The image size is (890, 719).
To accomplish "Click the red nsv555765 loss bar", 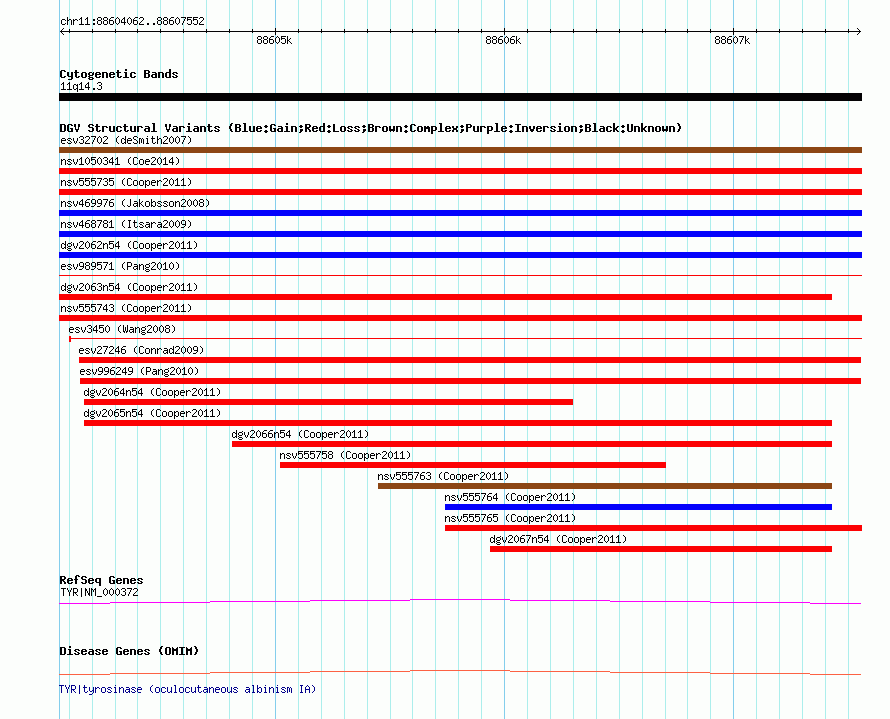I will [x=653, y=528].
